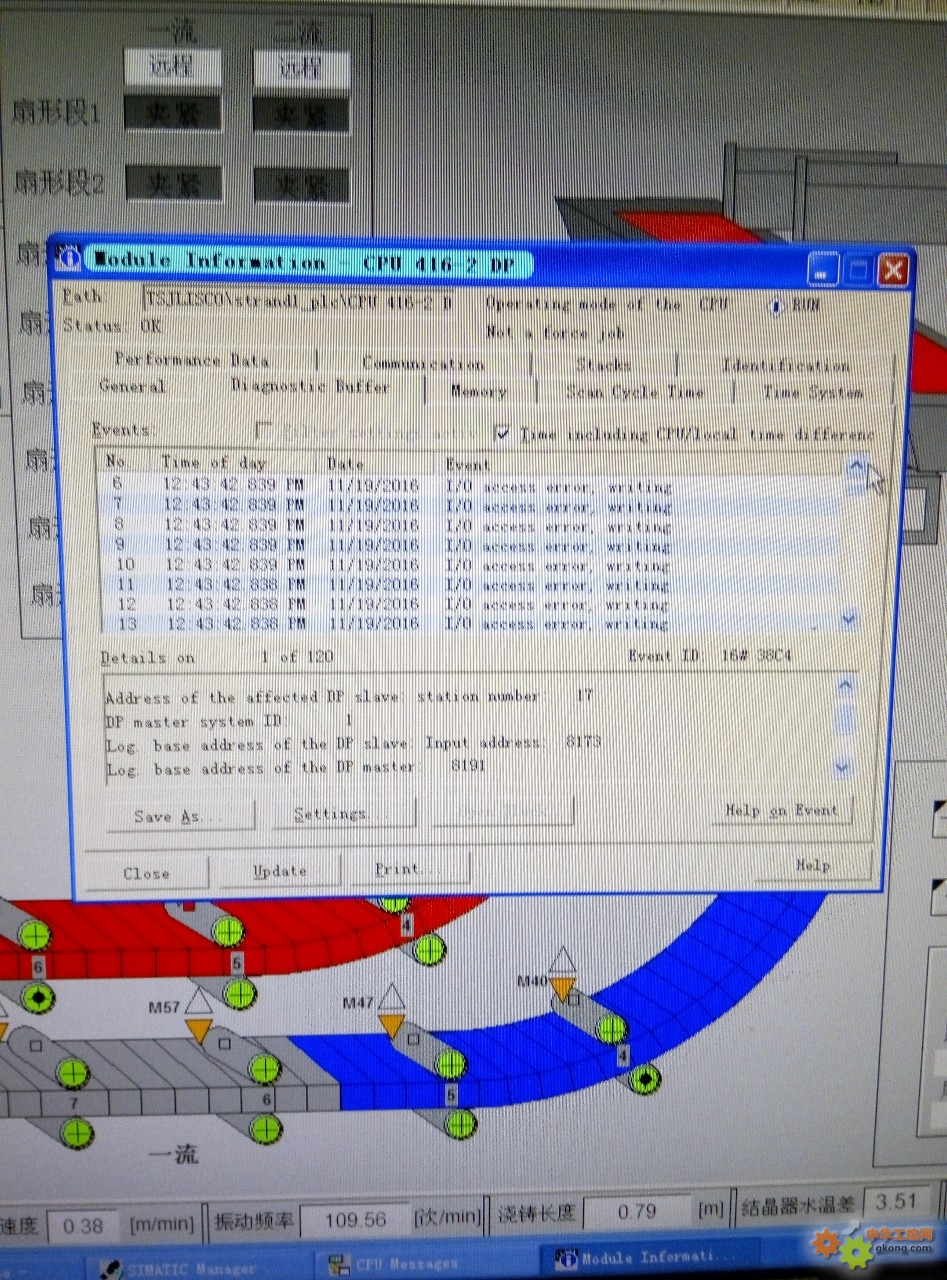Viewport: 947px width, 1280px height.
Task: Select the Diagnostic Buffer tab
Action: pyautogui.click(x=311, y=386)
